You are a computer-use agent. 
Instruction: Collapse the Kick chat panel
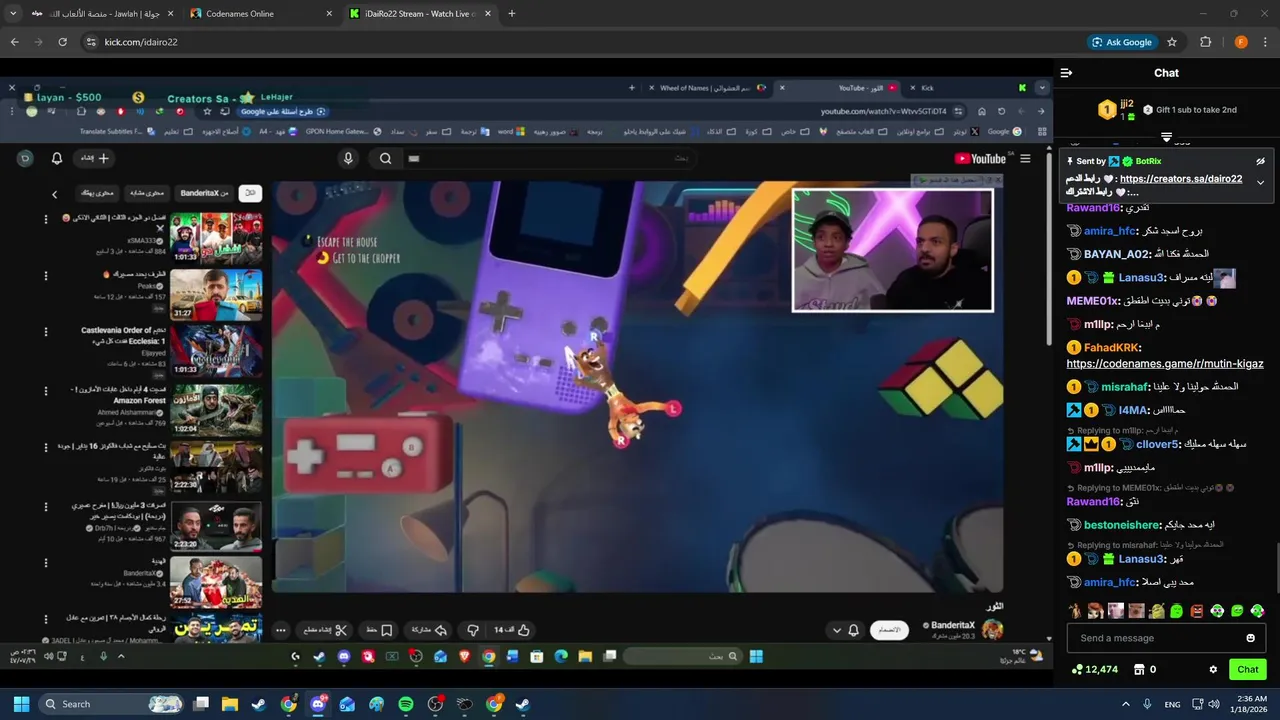coord(1066,73)
